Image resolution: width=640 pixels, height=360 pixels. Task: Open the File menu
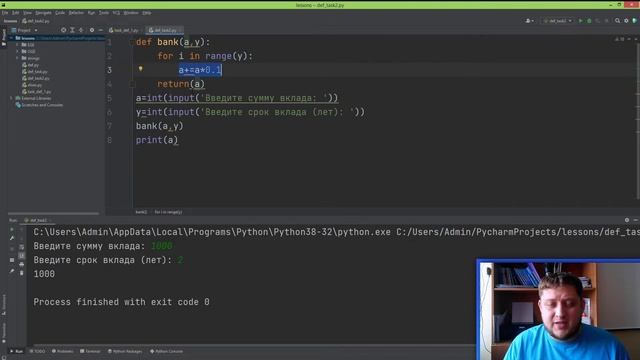(5, 13)
